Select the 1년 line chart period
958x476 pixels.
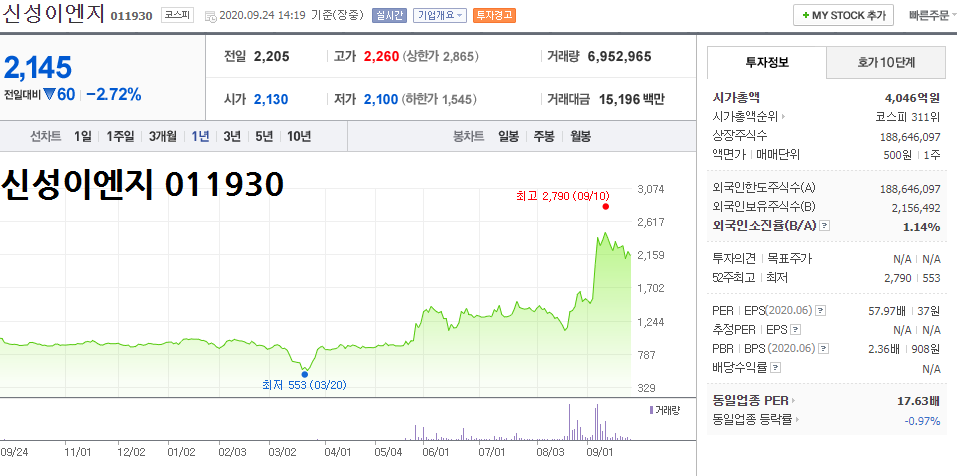(200, 136)
